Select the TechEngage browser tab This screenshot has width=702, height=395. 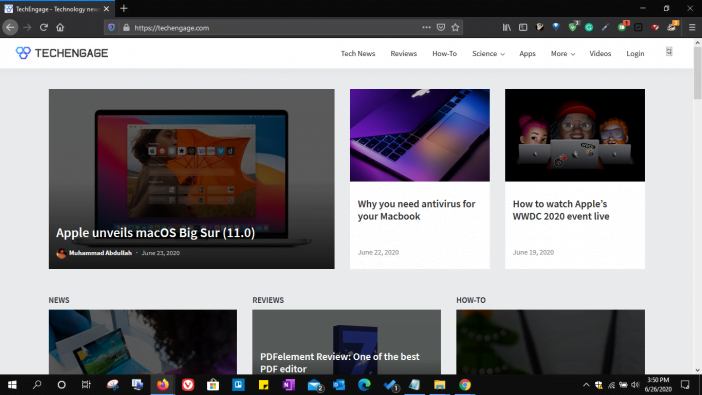pos(57,9)
